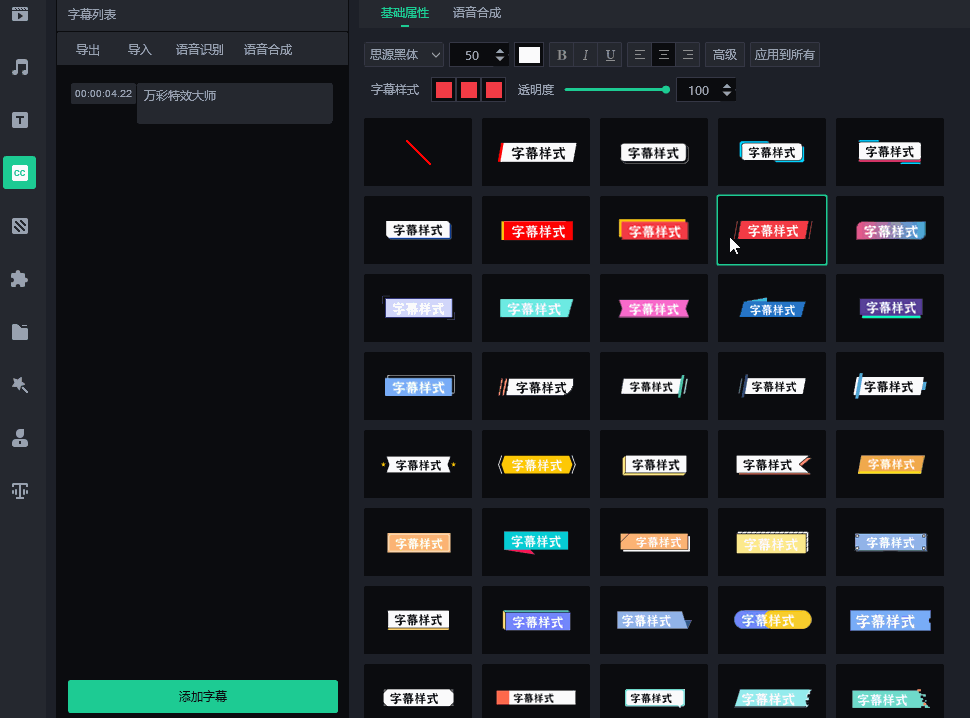This screenshot has height=718, width=970.
Task: Open the files panel with folder icon
Action: click(x=20, y=332)
